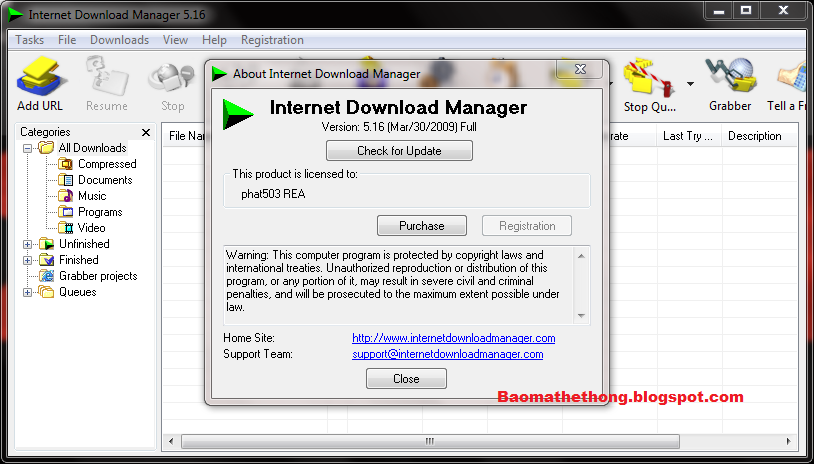Viewport: 814px width, 464px height.
Task: Open the Help menu
Action: click(x=214, y=40)
